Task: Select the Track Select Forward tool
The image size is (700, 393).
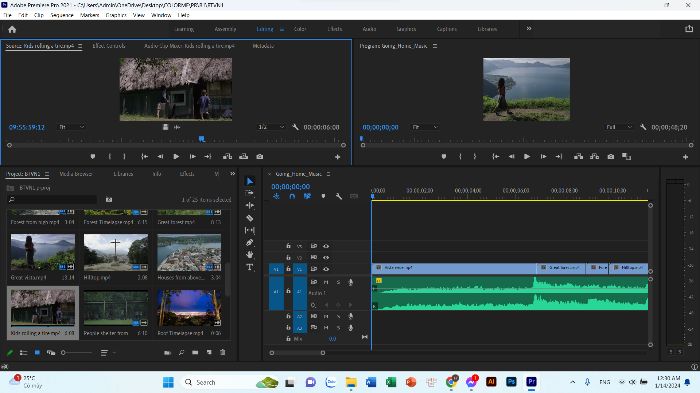Action: tap(250, 193)
